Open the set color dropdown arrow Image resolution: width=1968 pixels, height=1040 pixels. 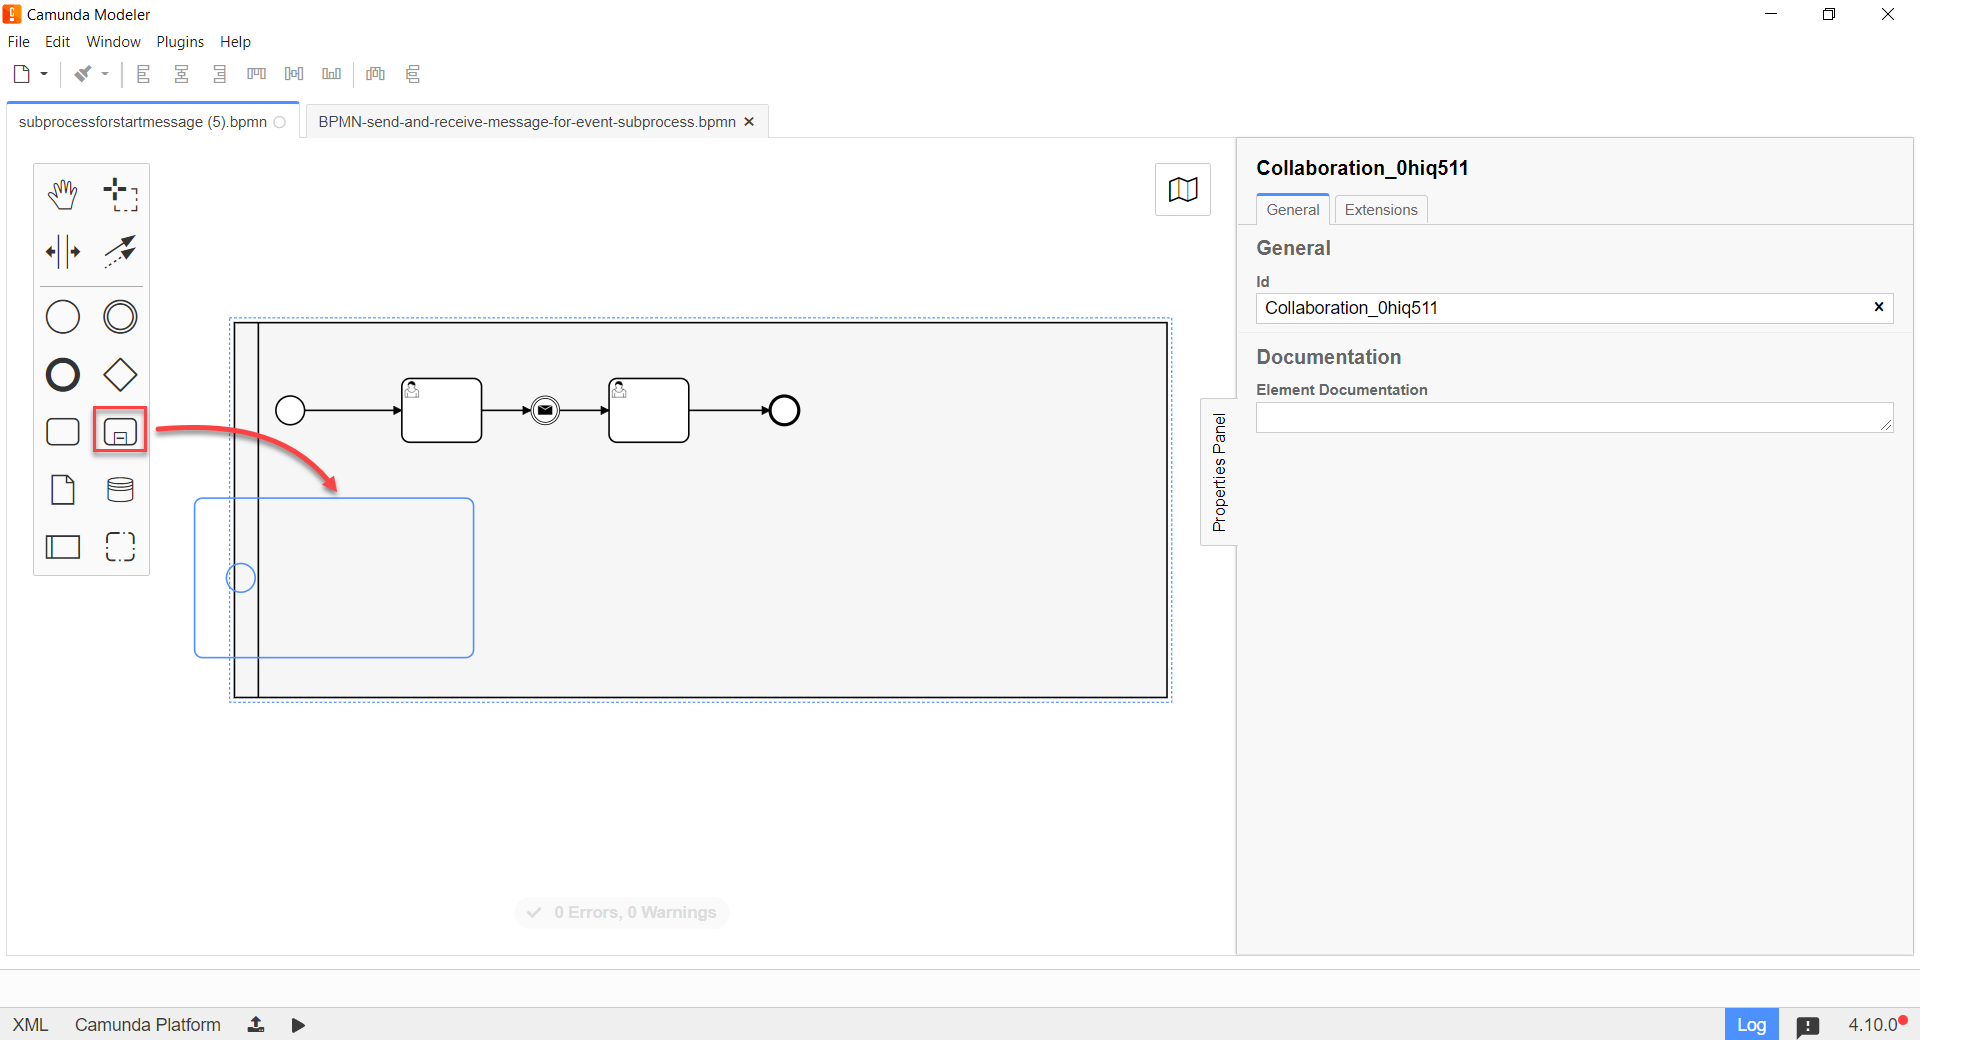point(105,74)
